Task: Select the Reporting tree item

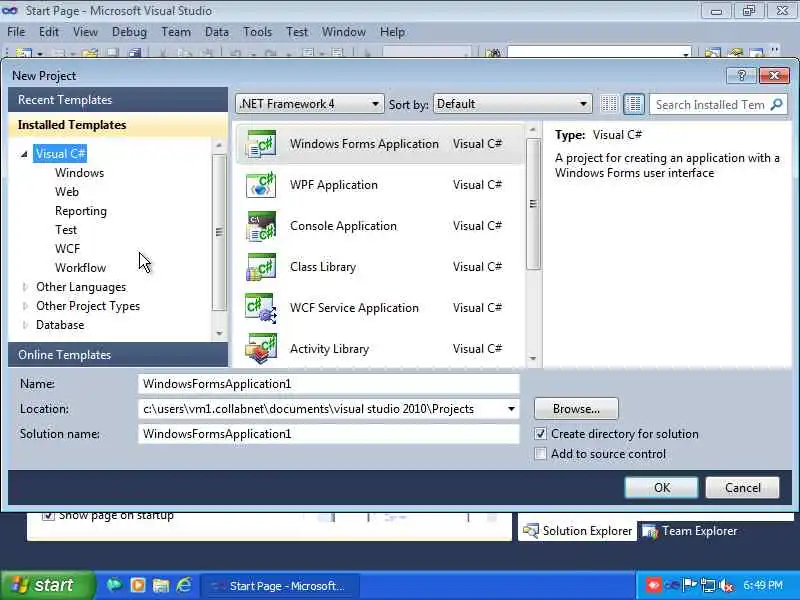Action: point(81,211)
